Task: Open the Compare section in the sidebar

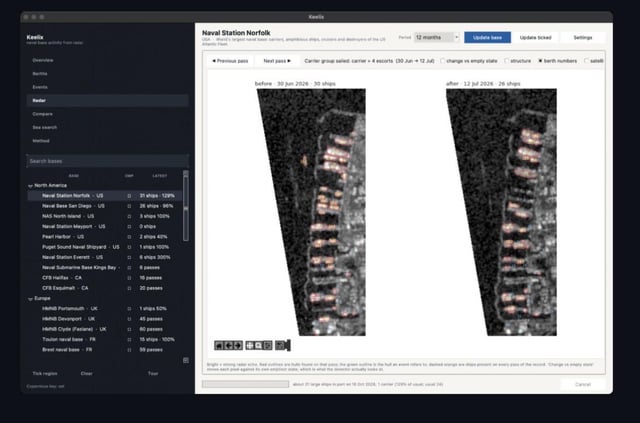Action: point(108,114)
